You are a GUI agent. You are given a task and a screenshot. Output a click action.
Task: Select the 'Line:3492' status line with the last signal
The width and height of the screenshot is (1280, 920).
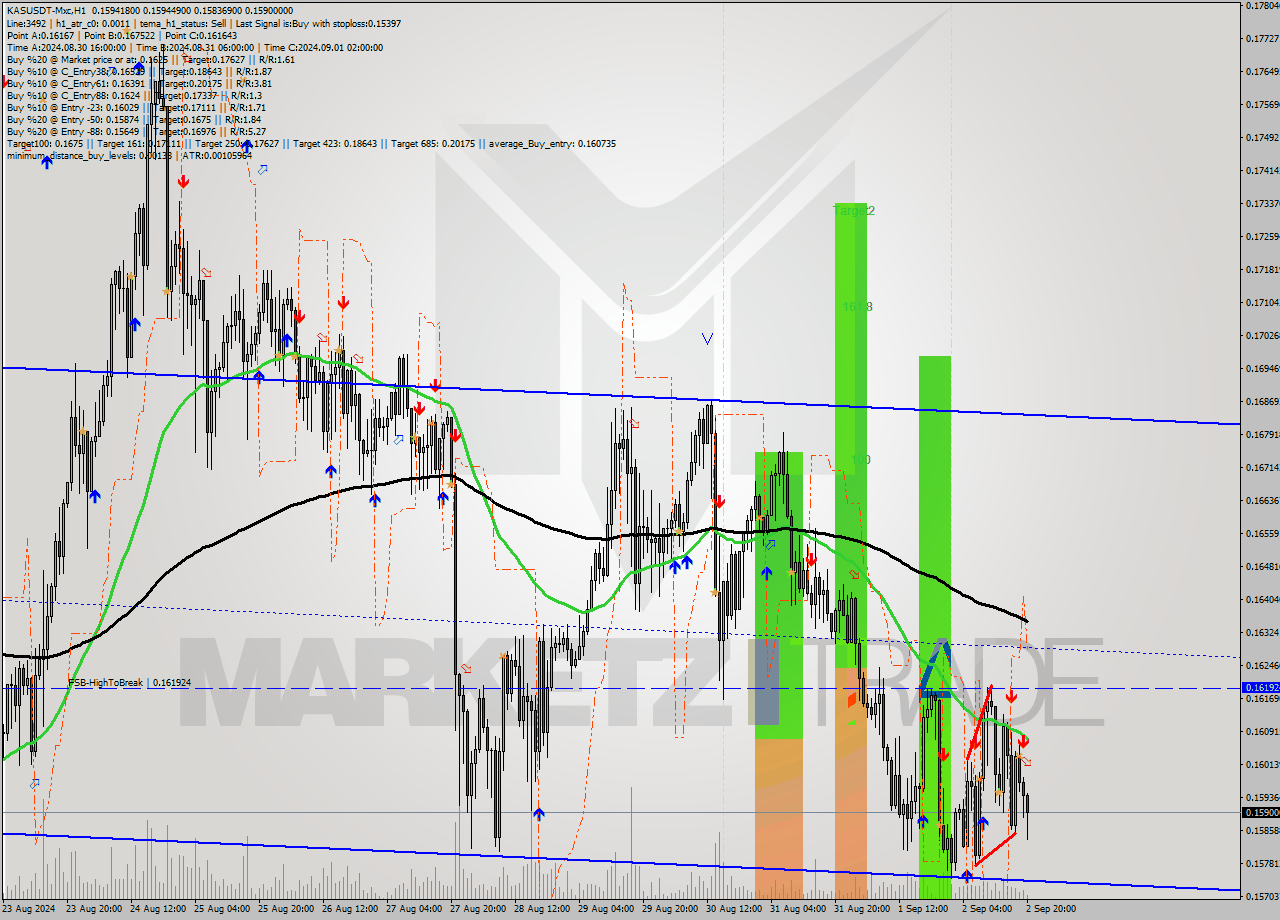click(203, 23)
